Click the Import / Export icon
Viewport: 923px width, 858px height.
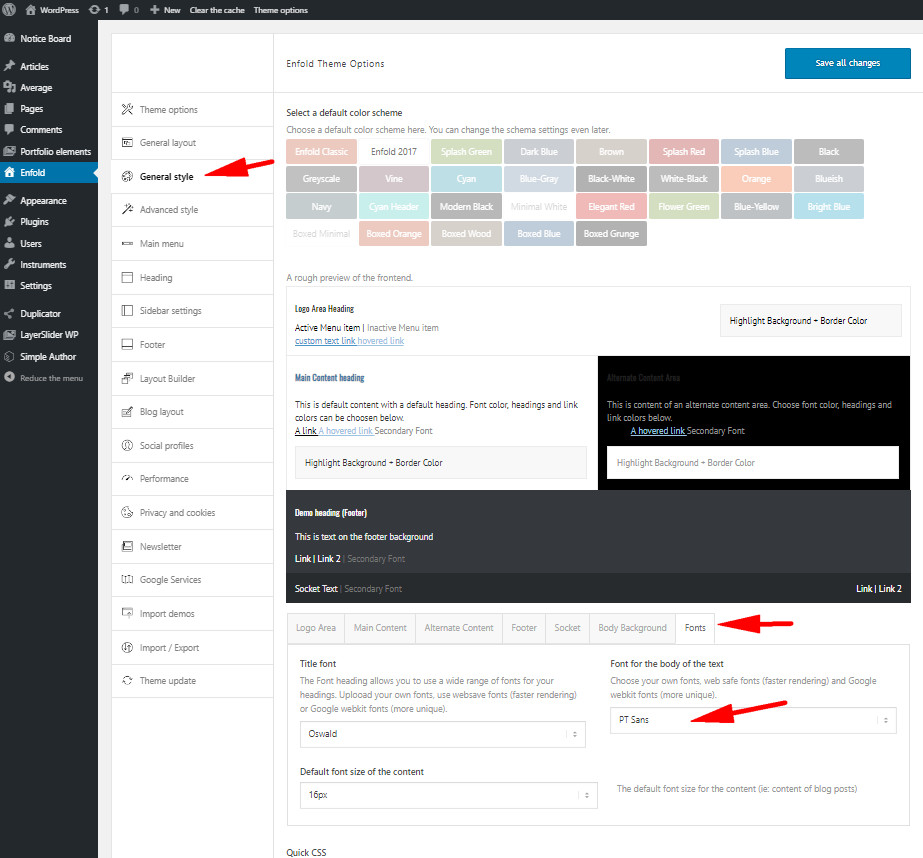pos(127,647)
